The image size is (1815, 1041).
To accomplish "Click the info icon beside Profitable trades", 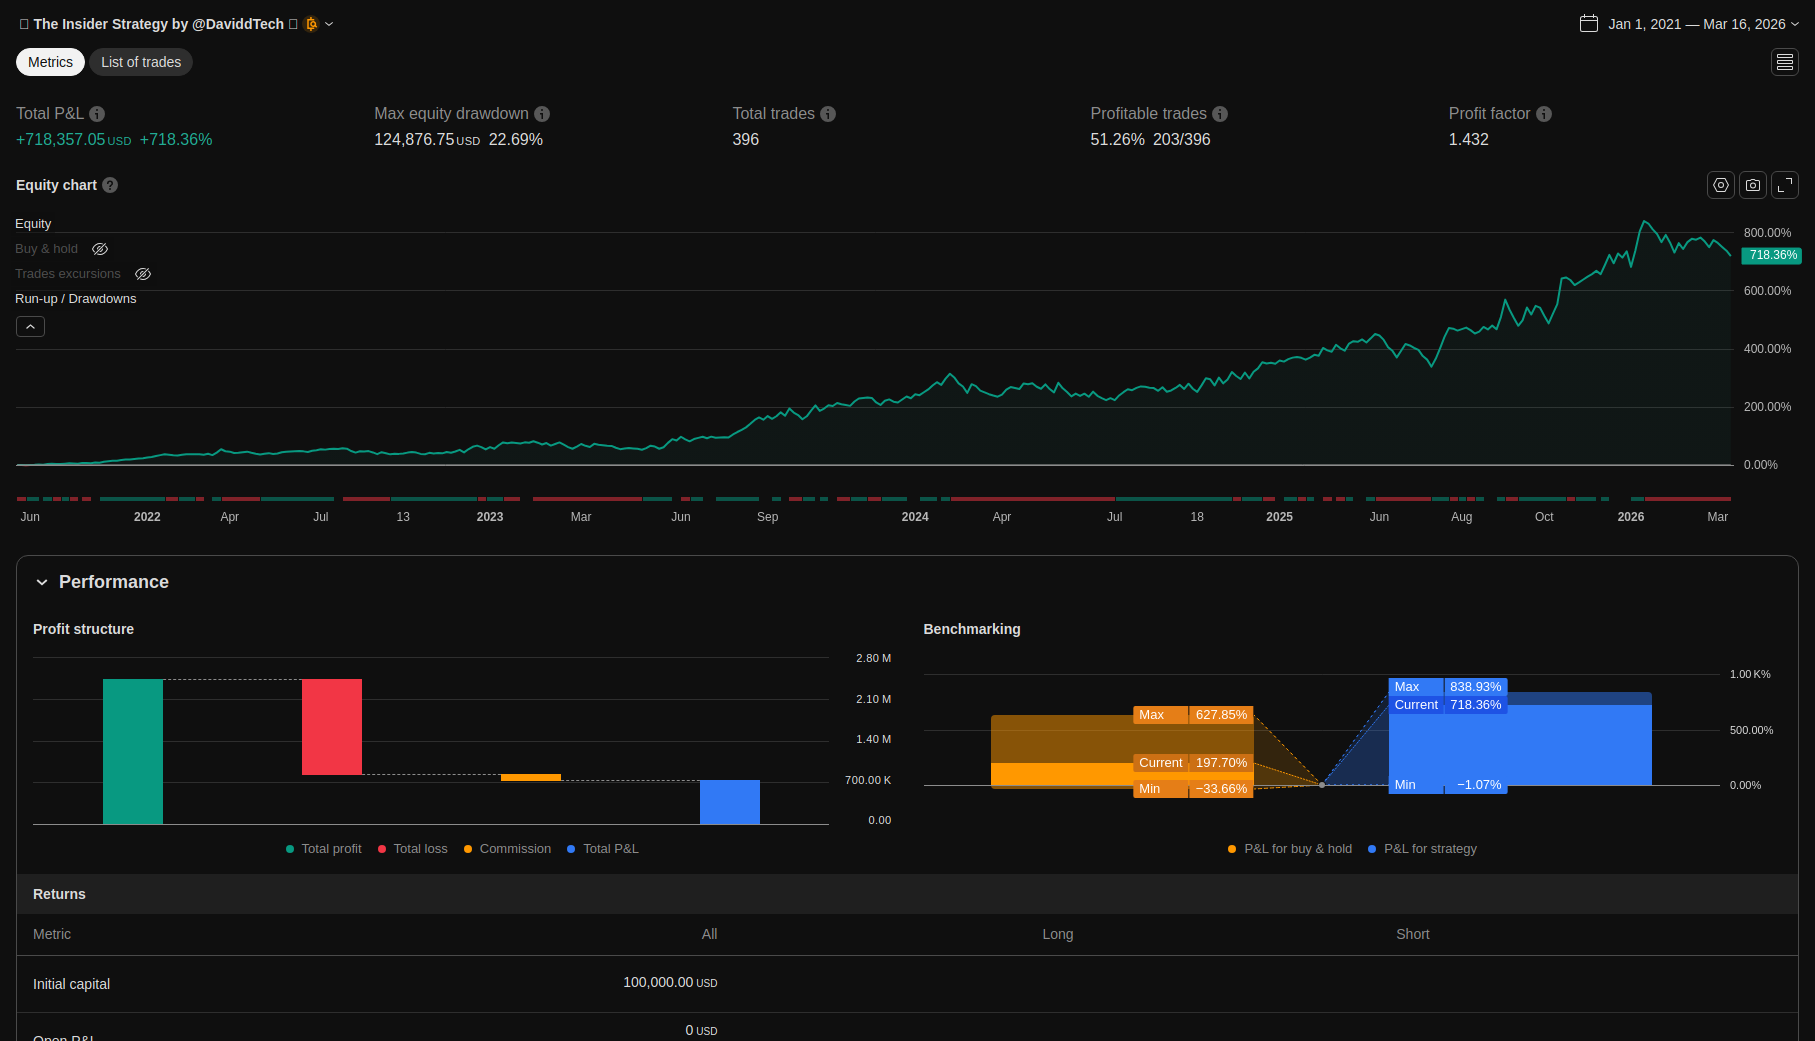I will [1220, 114].
